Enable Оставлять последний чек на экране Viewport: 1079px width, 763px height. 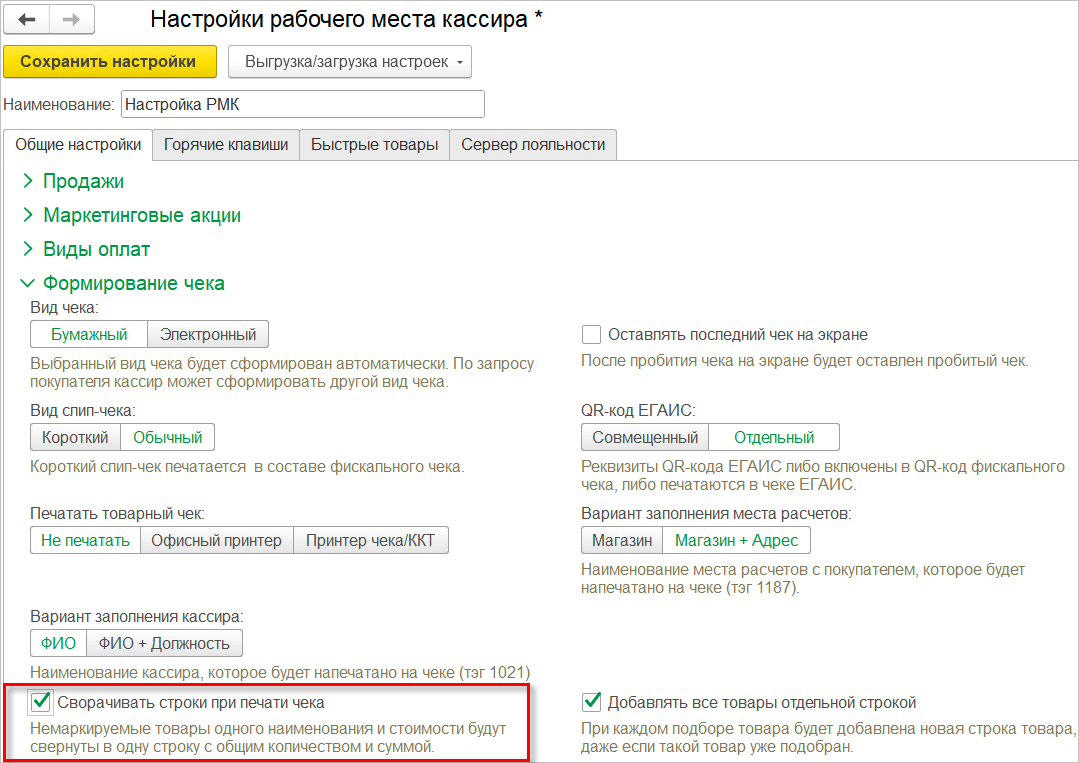[x=591, y=334]
